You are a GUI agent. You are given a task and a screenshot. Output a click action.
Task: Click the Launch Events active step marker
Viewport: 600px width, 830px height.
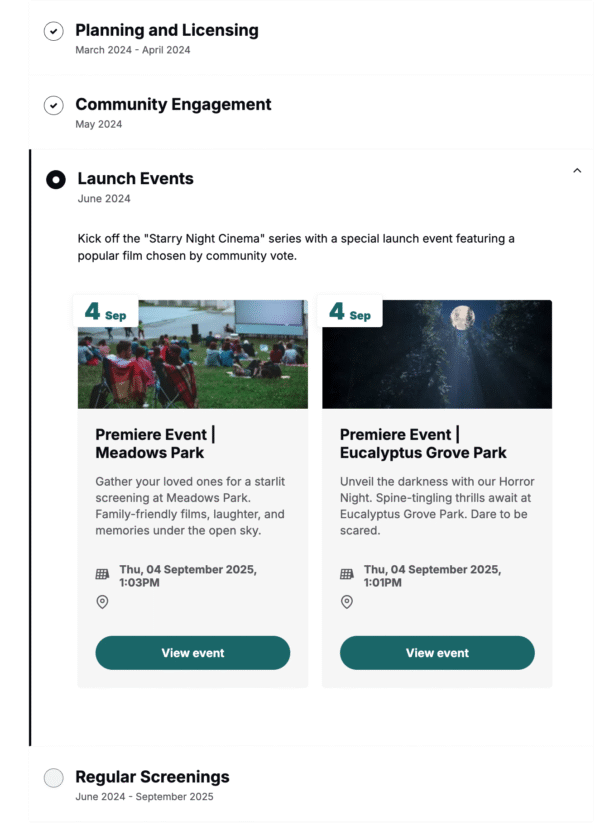pos(56,180)
